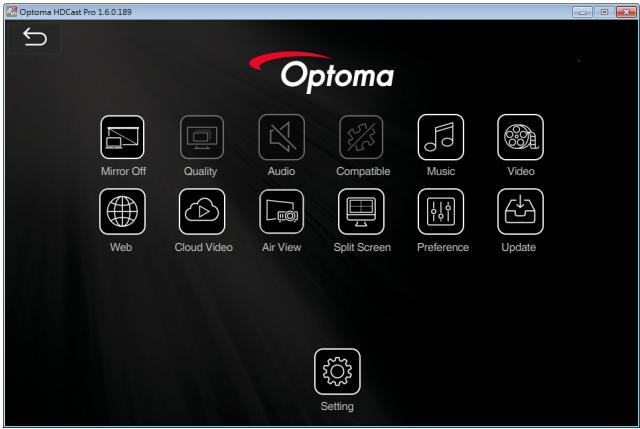Click the Optoma logo

pos(322,72)
